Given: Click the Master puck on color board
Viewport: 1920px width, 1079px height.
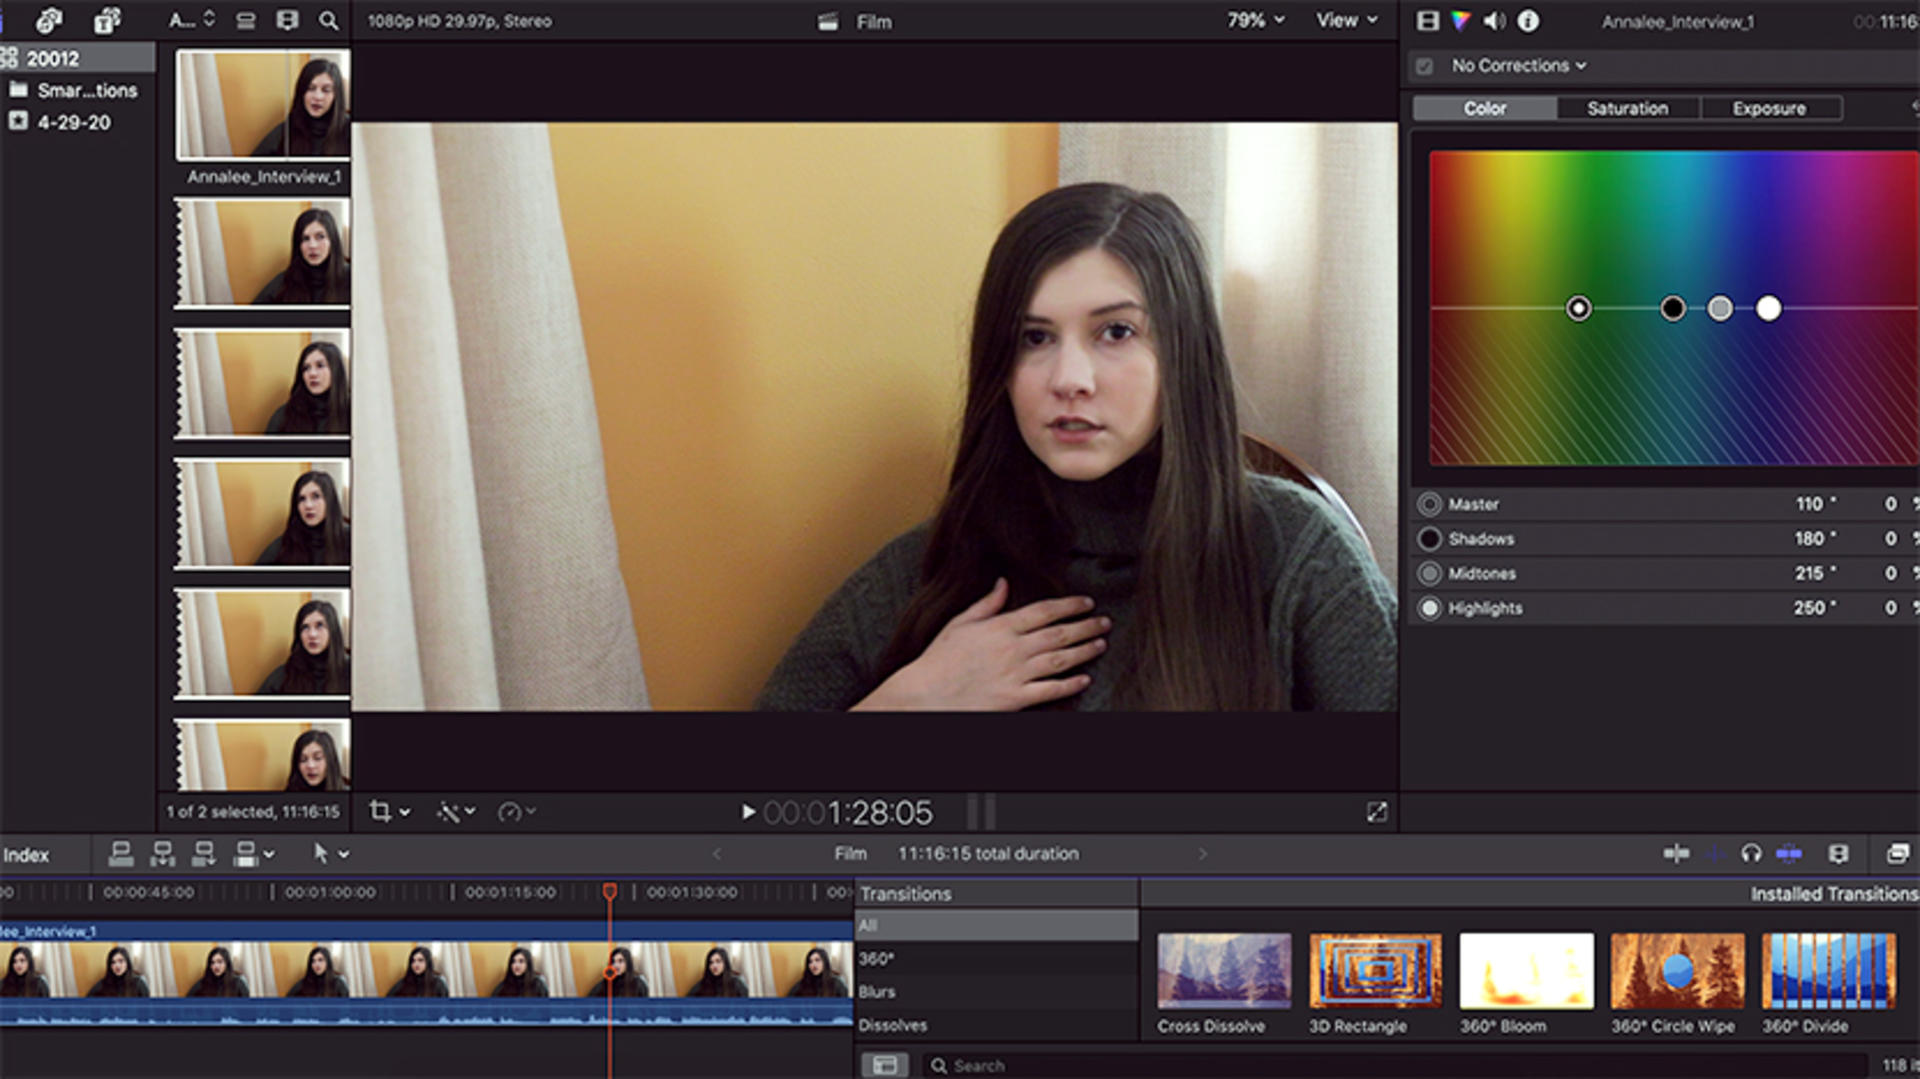Looking at the screenshot, I should [x=1579, y=308].
